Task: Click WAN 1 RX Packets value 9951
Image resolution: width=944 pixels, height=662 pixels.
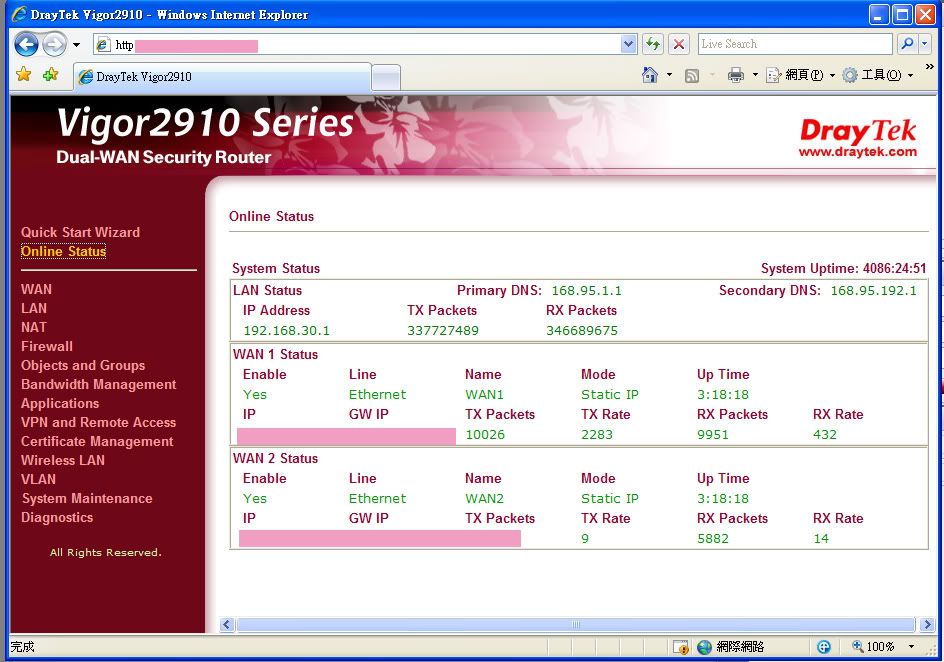Action: [x=713, y=435]
